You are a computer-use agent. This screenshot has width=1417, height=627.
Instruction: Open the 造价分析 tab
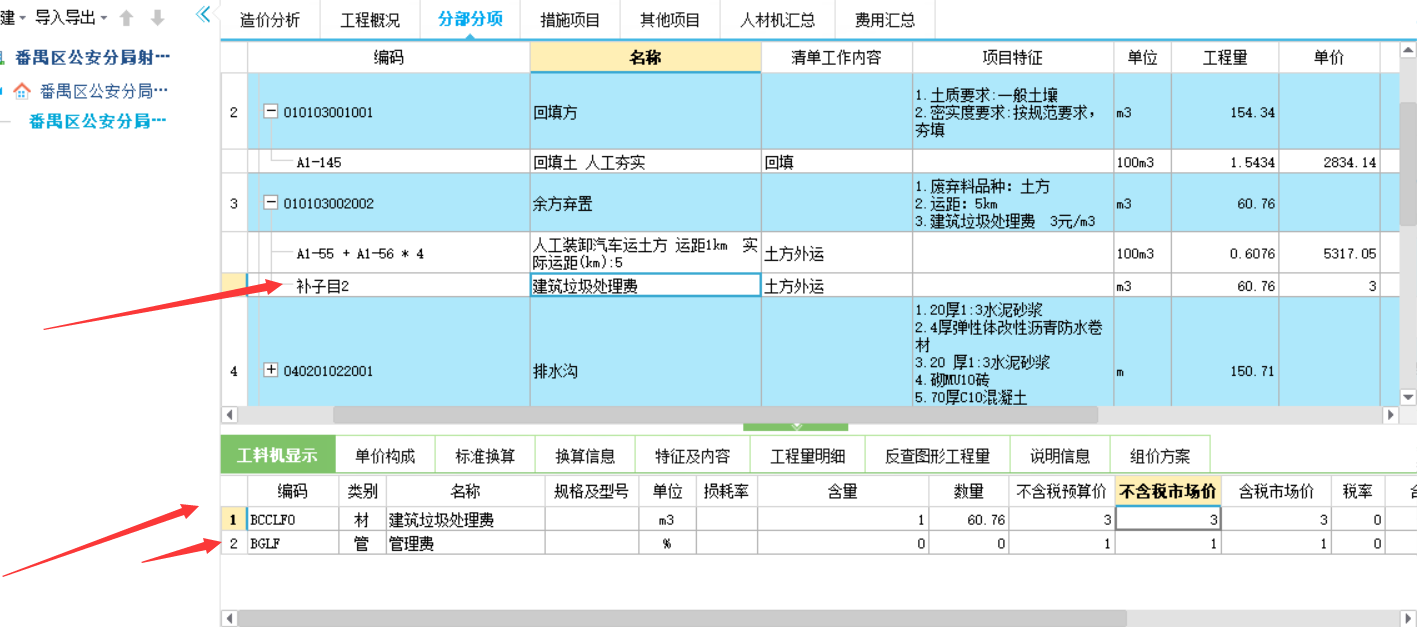[269, 20]
